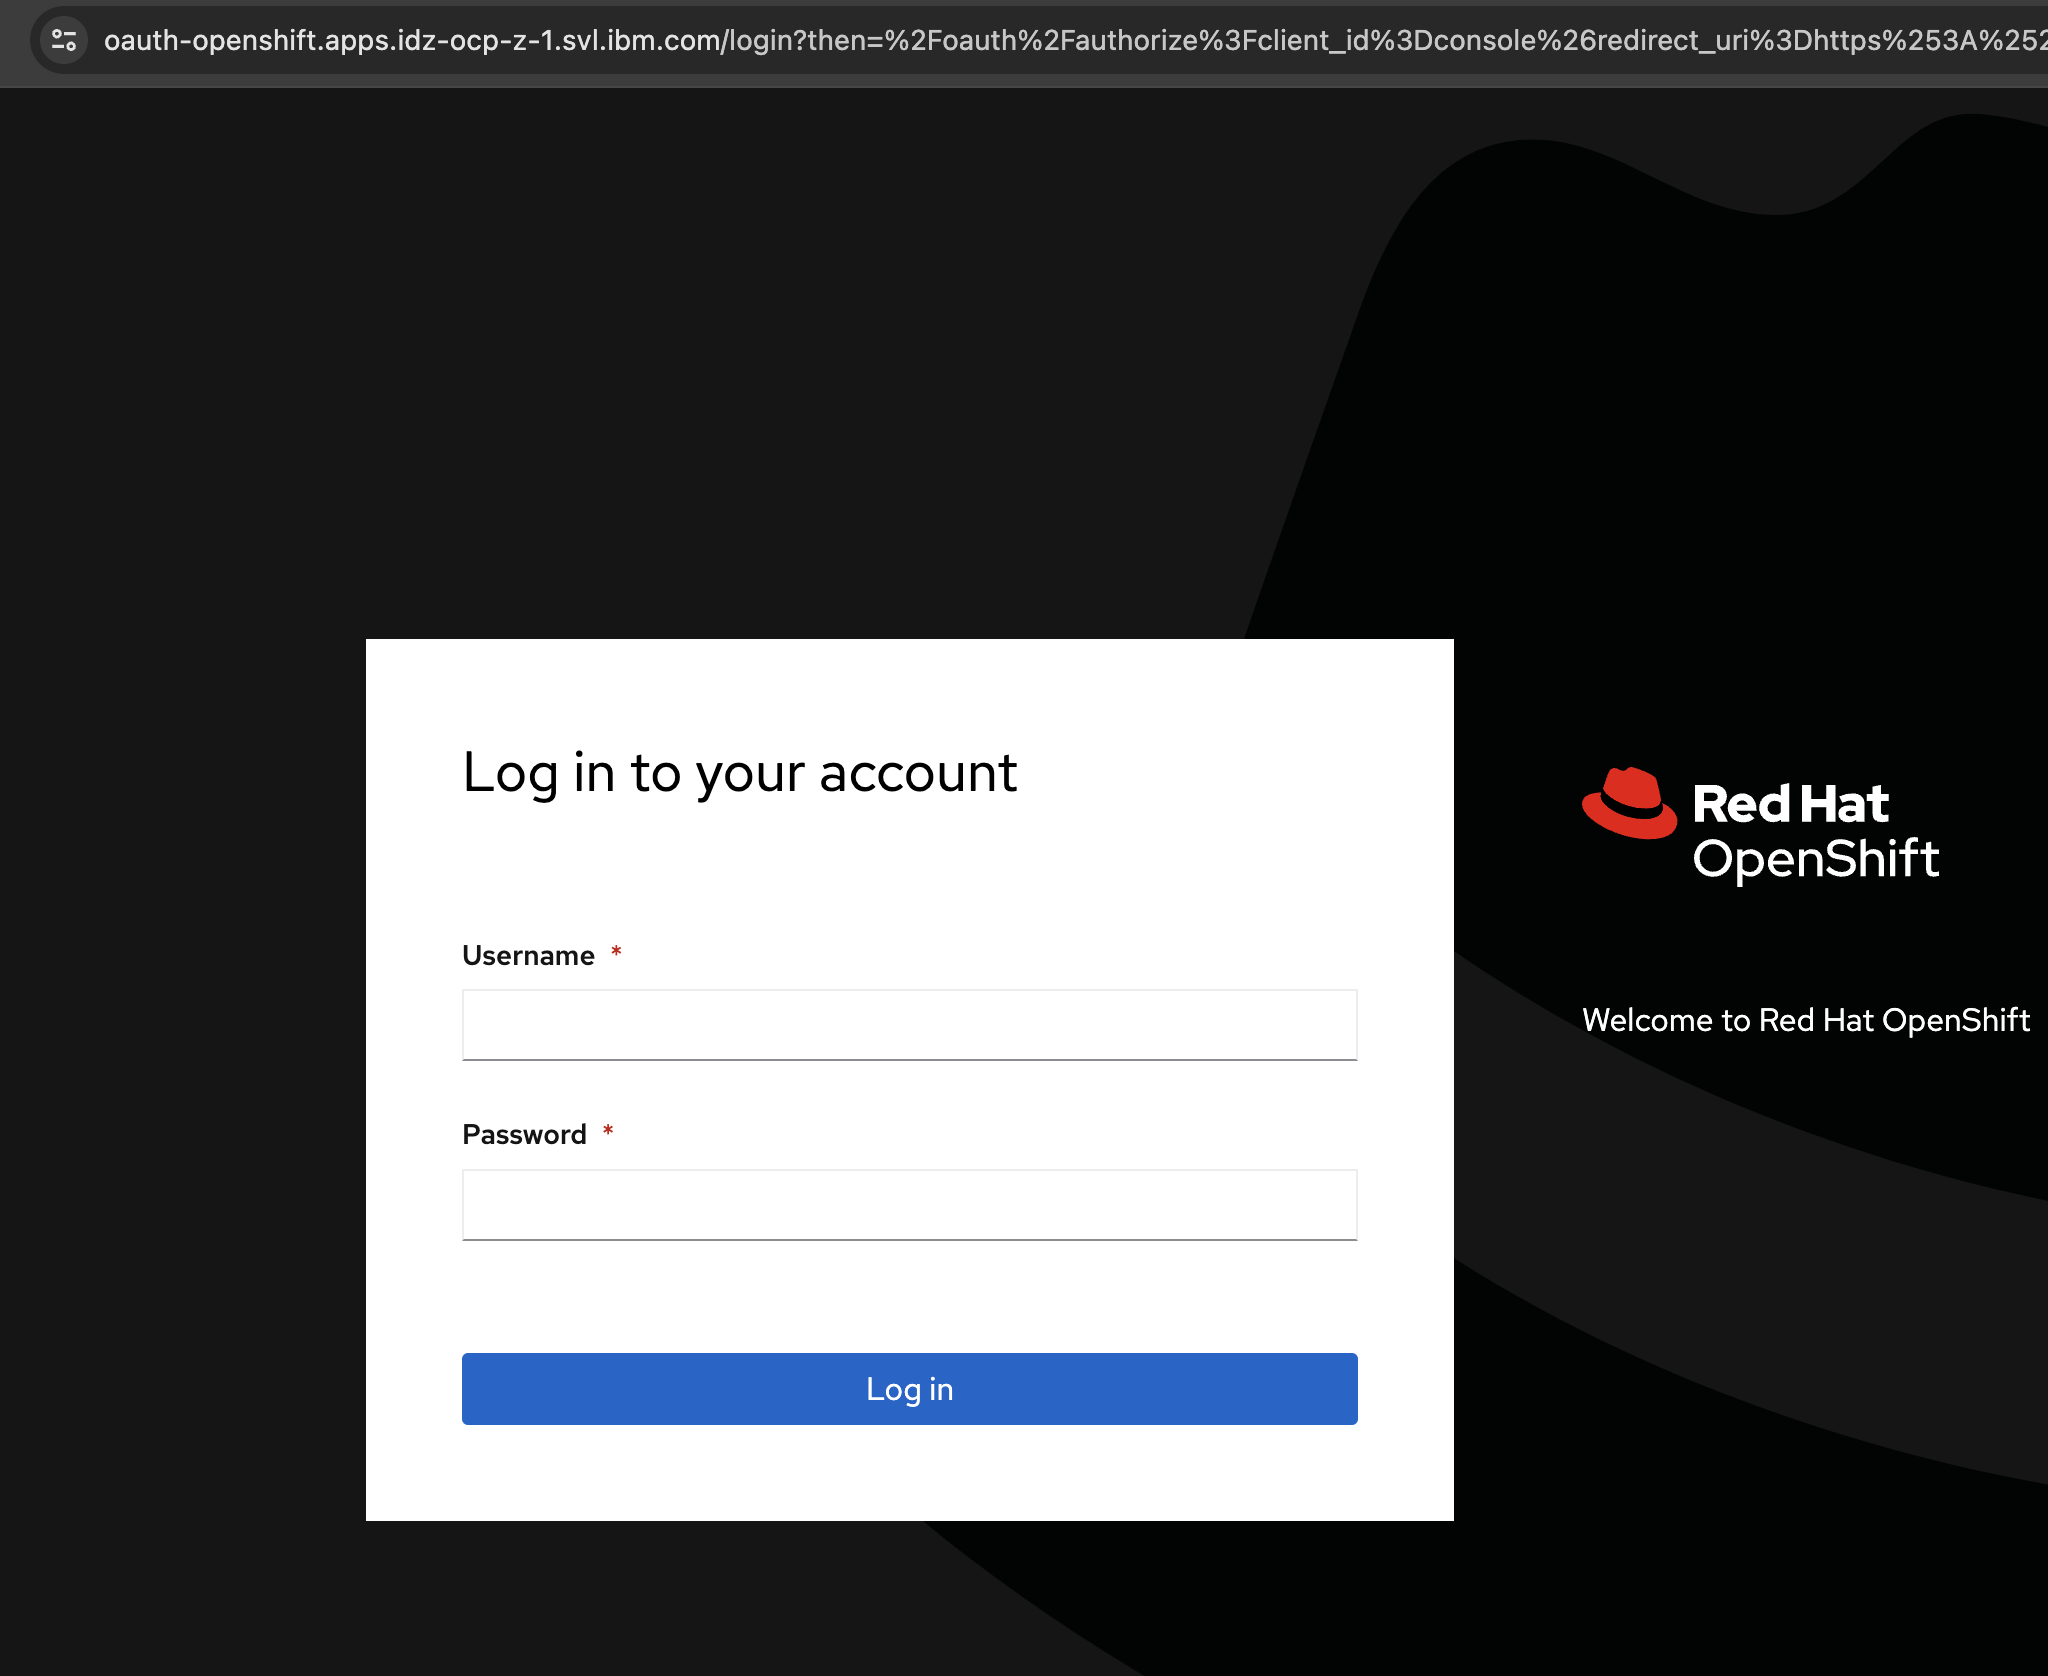This screenshot has height=1676, width=2048.
Task: Click the red asterisk beside Password
Action: click(x=607, y=1131)
